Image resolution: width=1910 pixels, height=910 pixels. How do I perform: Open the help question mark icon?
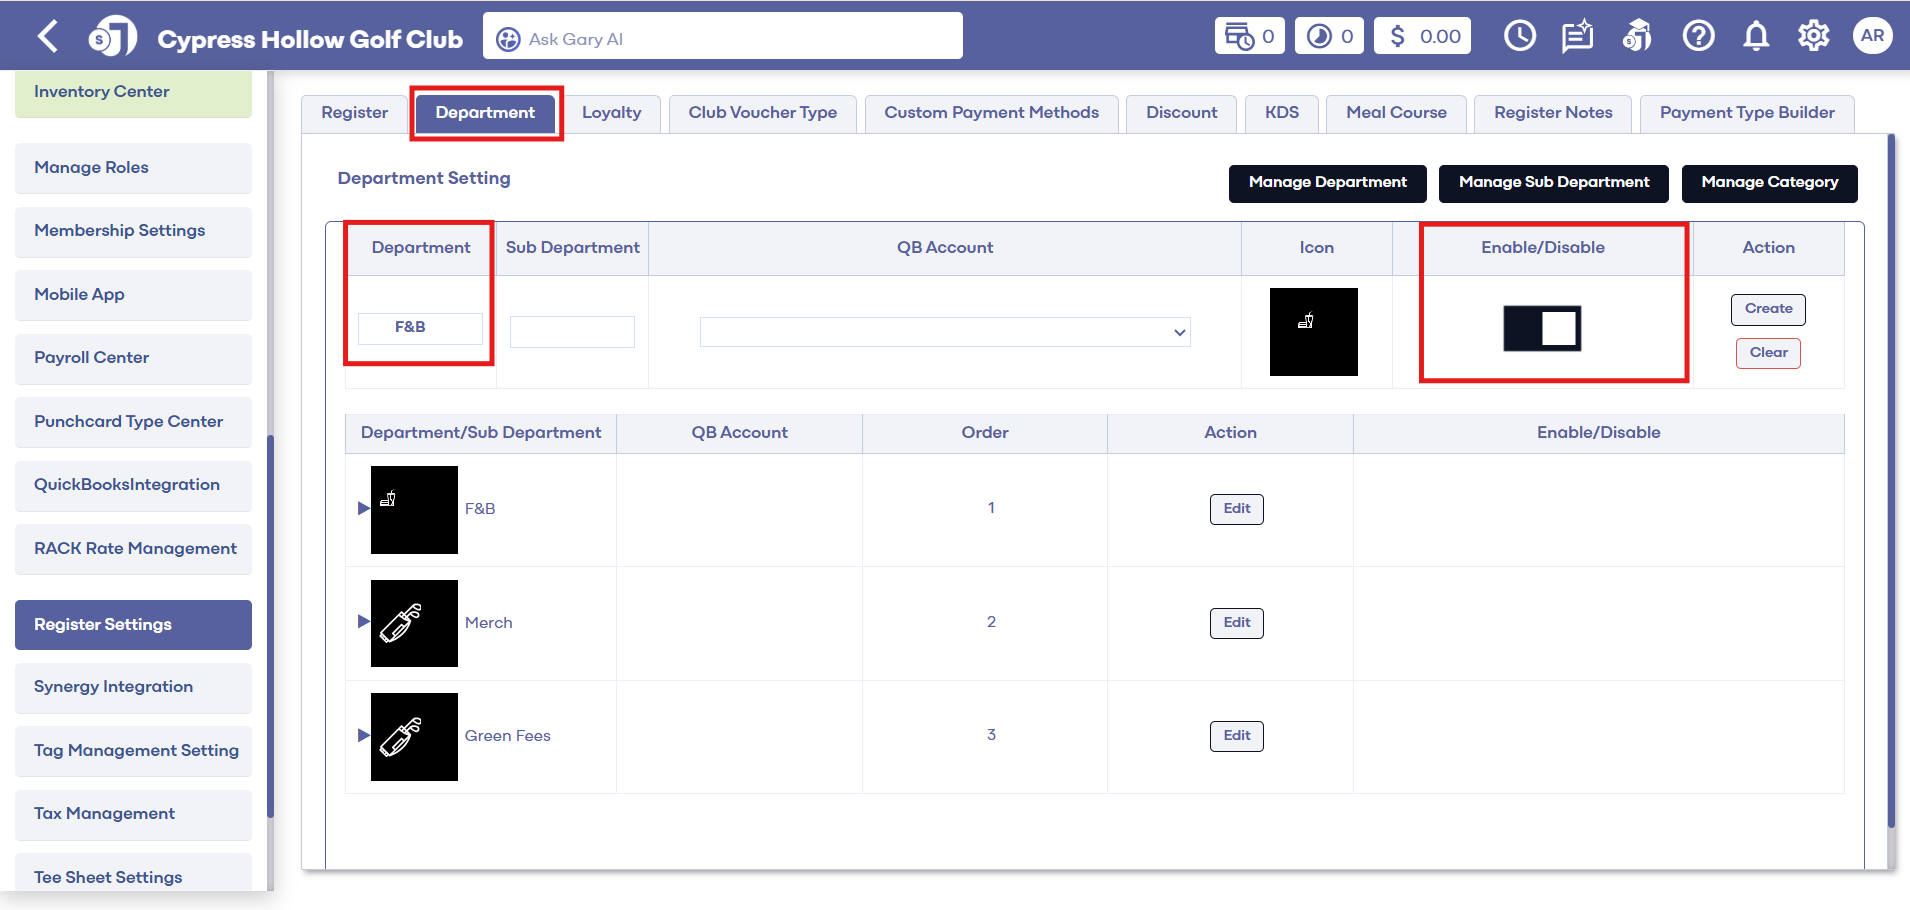pos(1697,37)
